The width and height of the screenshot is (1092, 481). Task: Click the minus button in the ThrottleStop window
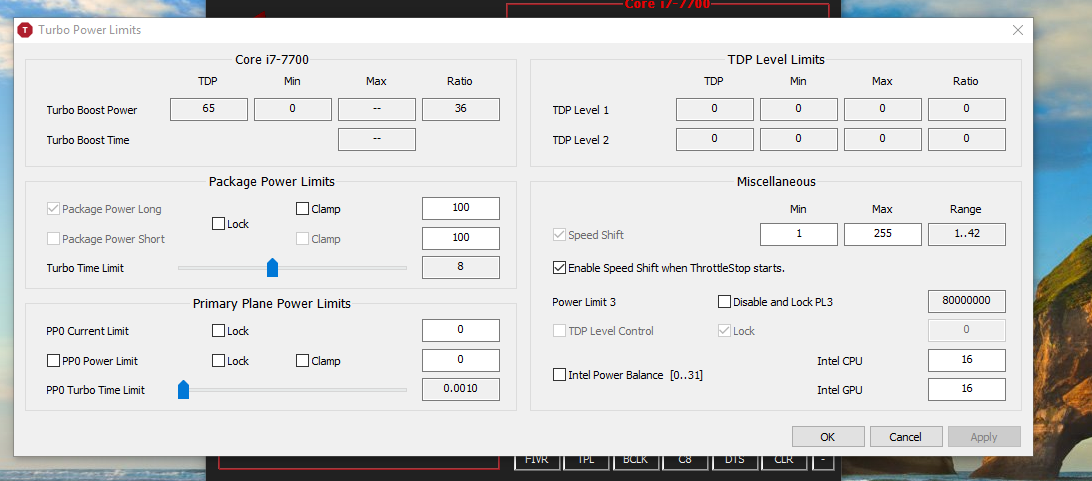point(822,462)
